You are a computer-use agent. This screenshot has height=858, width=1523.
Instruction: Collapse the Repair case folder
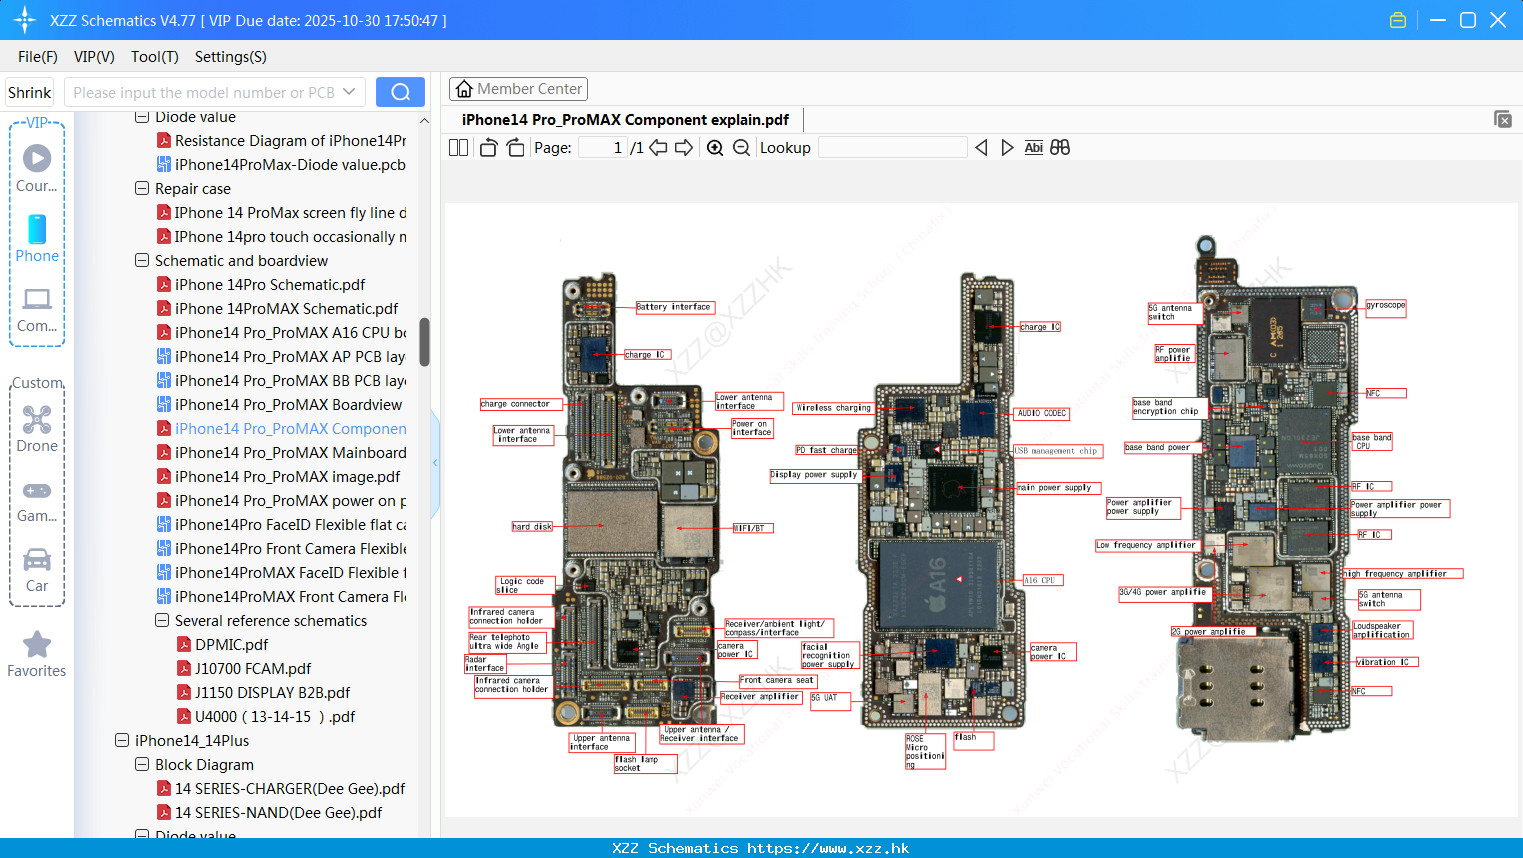[142, 188]
